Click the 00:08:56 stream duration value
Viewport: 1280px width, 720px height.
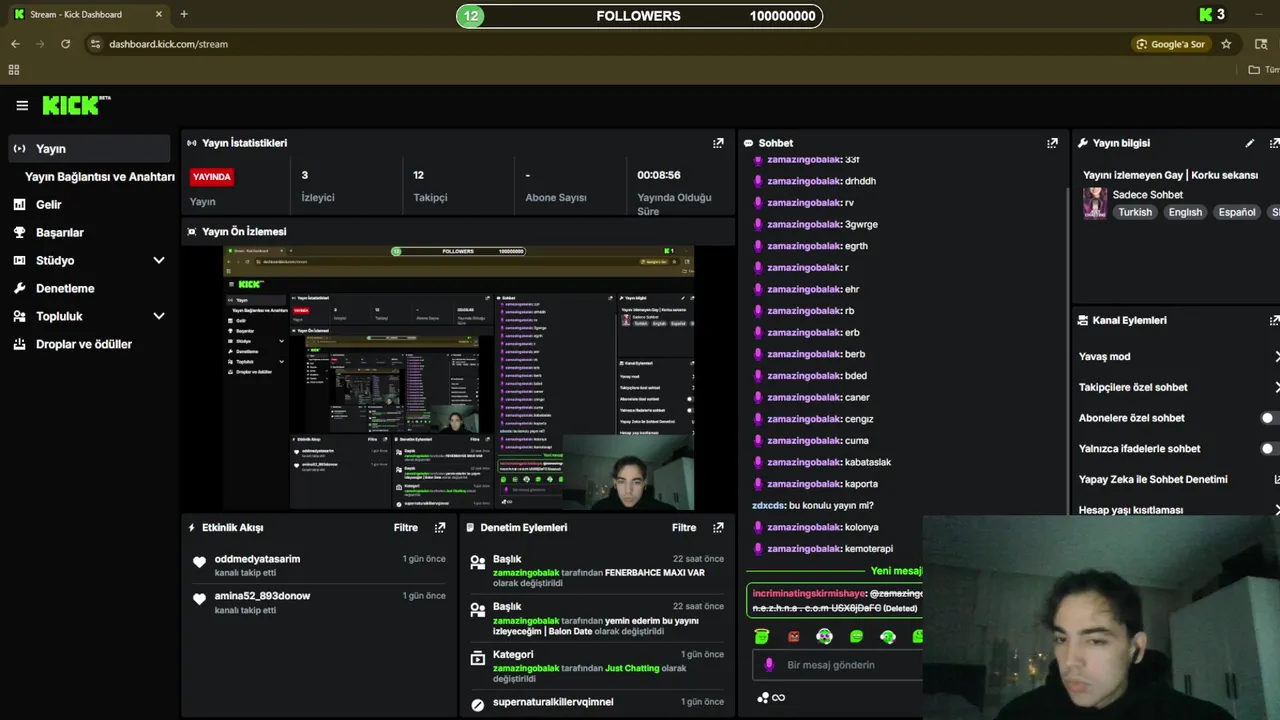point(658,175)
